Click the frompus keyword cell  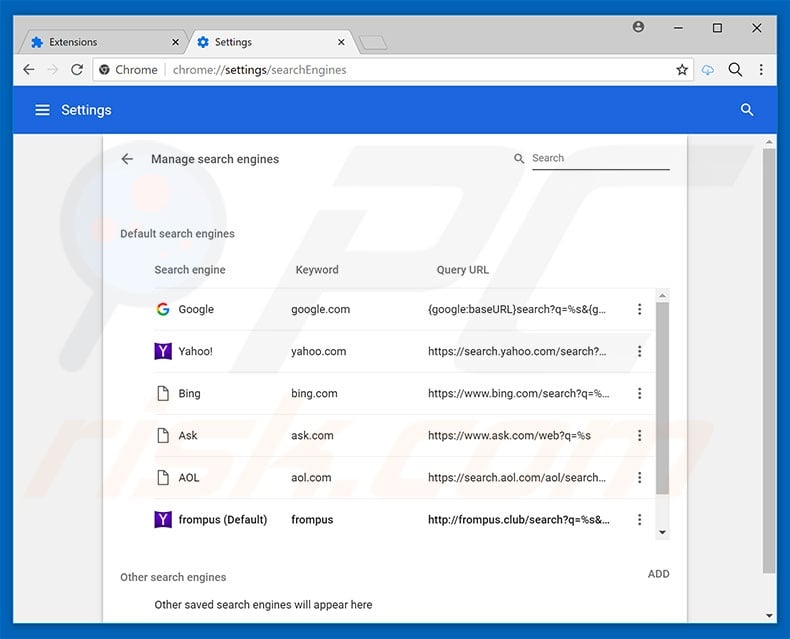tap(312, 520)
